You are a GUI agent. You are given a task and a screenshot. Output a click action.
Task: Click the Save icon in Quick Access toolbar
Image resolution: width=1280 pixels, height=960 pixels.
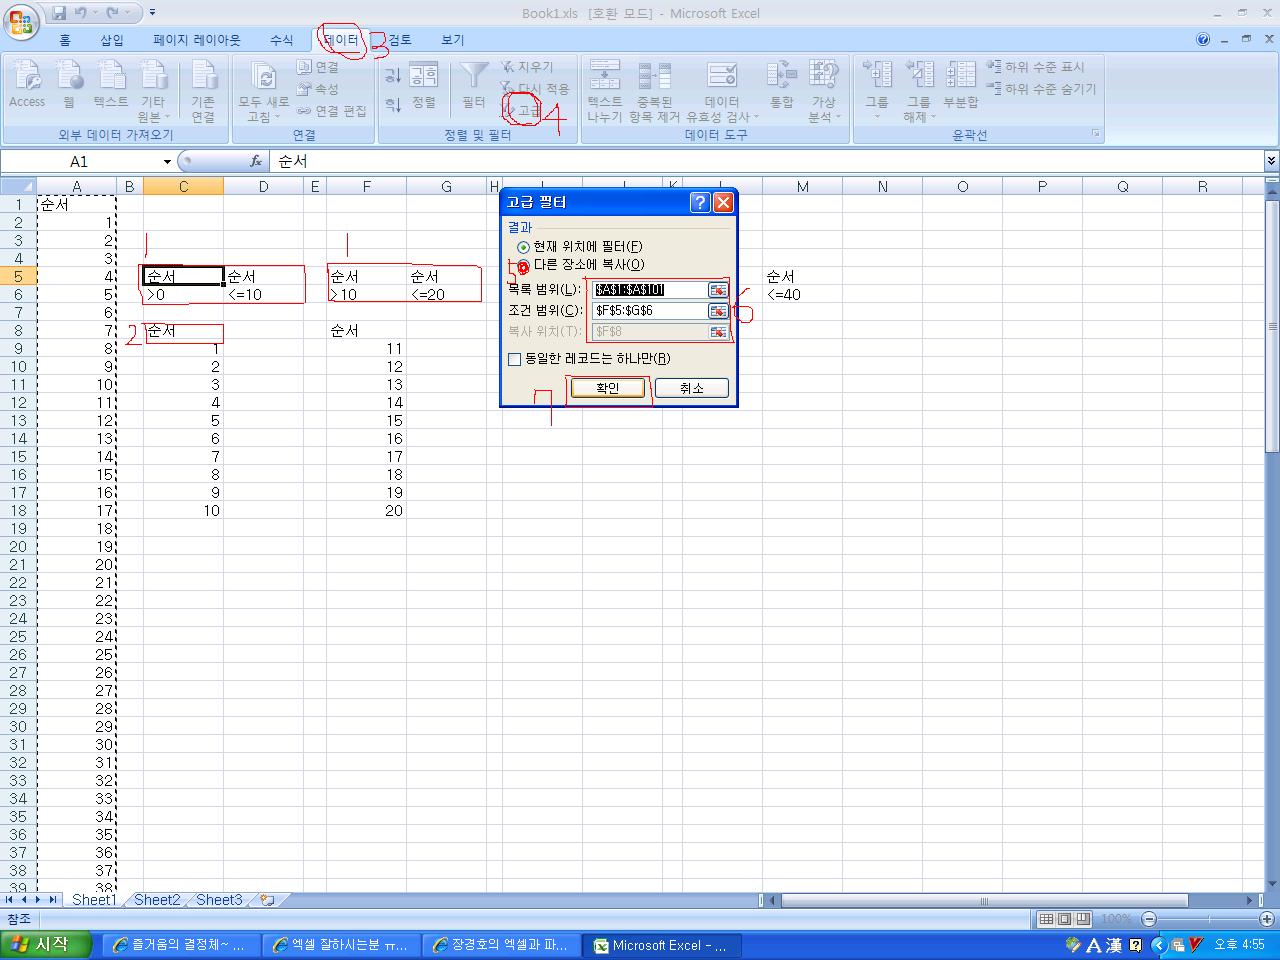(x=59, y=13)
